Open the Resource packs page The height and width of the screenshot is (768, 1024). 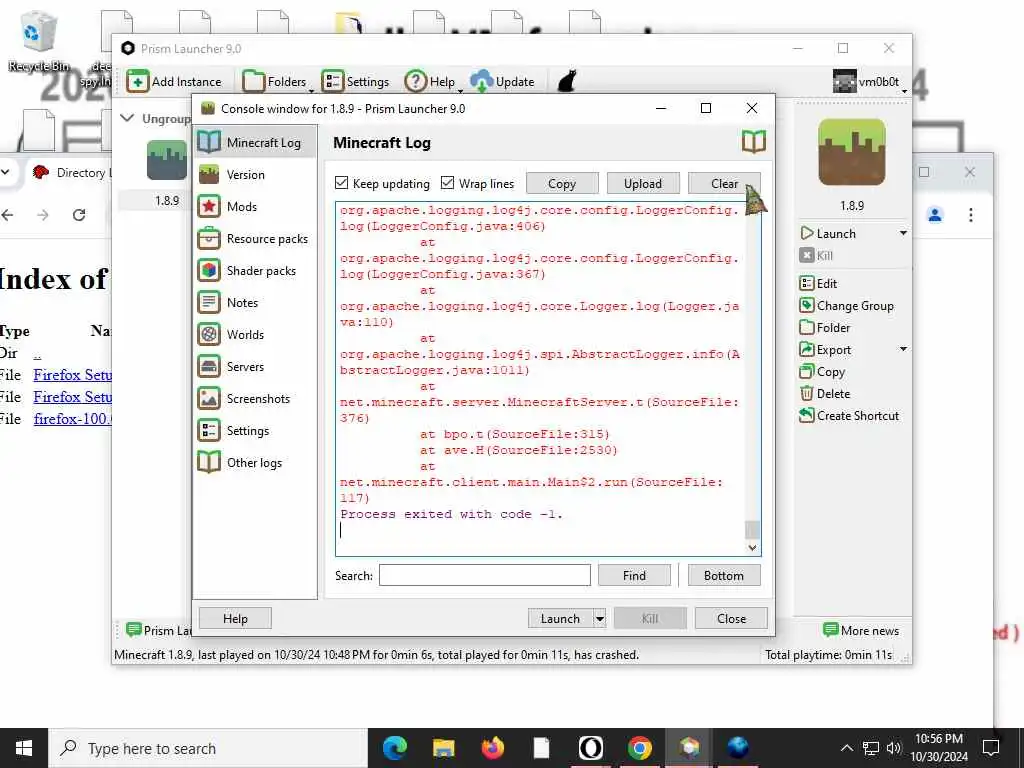click(255, 238)
